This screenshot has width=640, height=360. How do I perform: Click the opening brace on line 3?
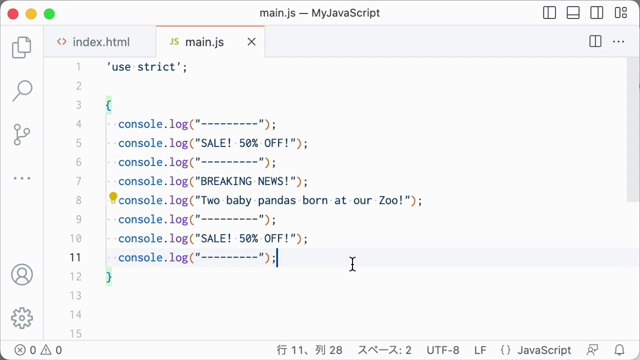(109, 105)
